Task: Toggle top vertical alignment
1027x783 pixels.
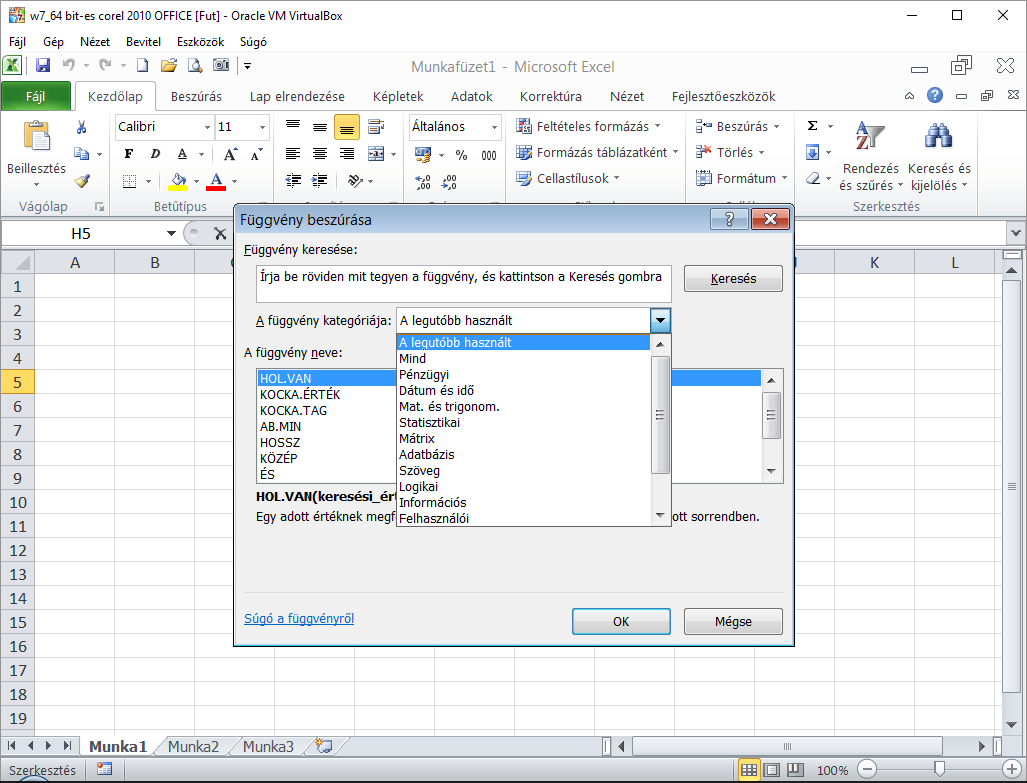Action: [293, 127]
